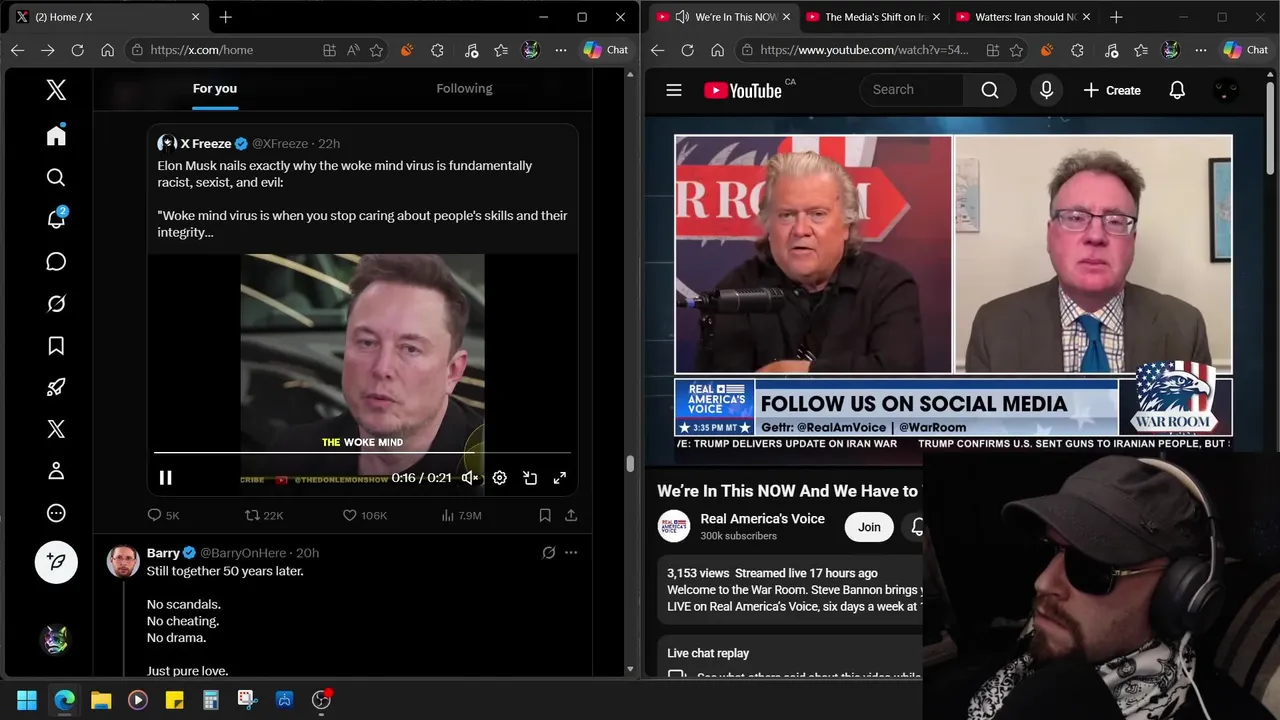Viewport: 1280px width, 720px height.
Task: Open Barry's profile avatar
Action: [x=123, y=561]
